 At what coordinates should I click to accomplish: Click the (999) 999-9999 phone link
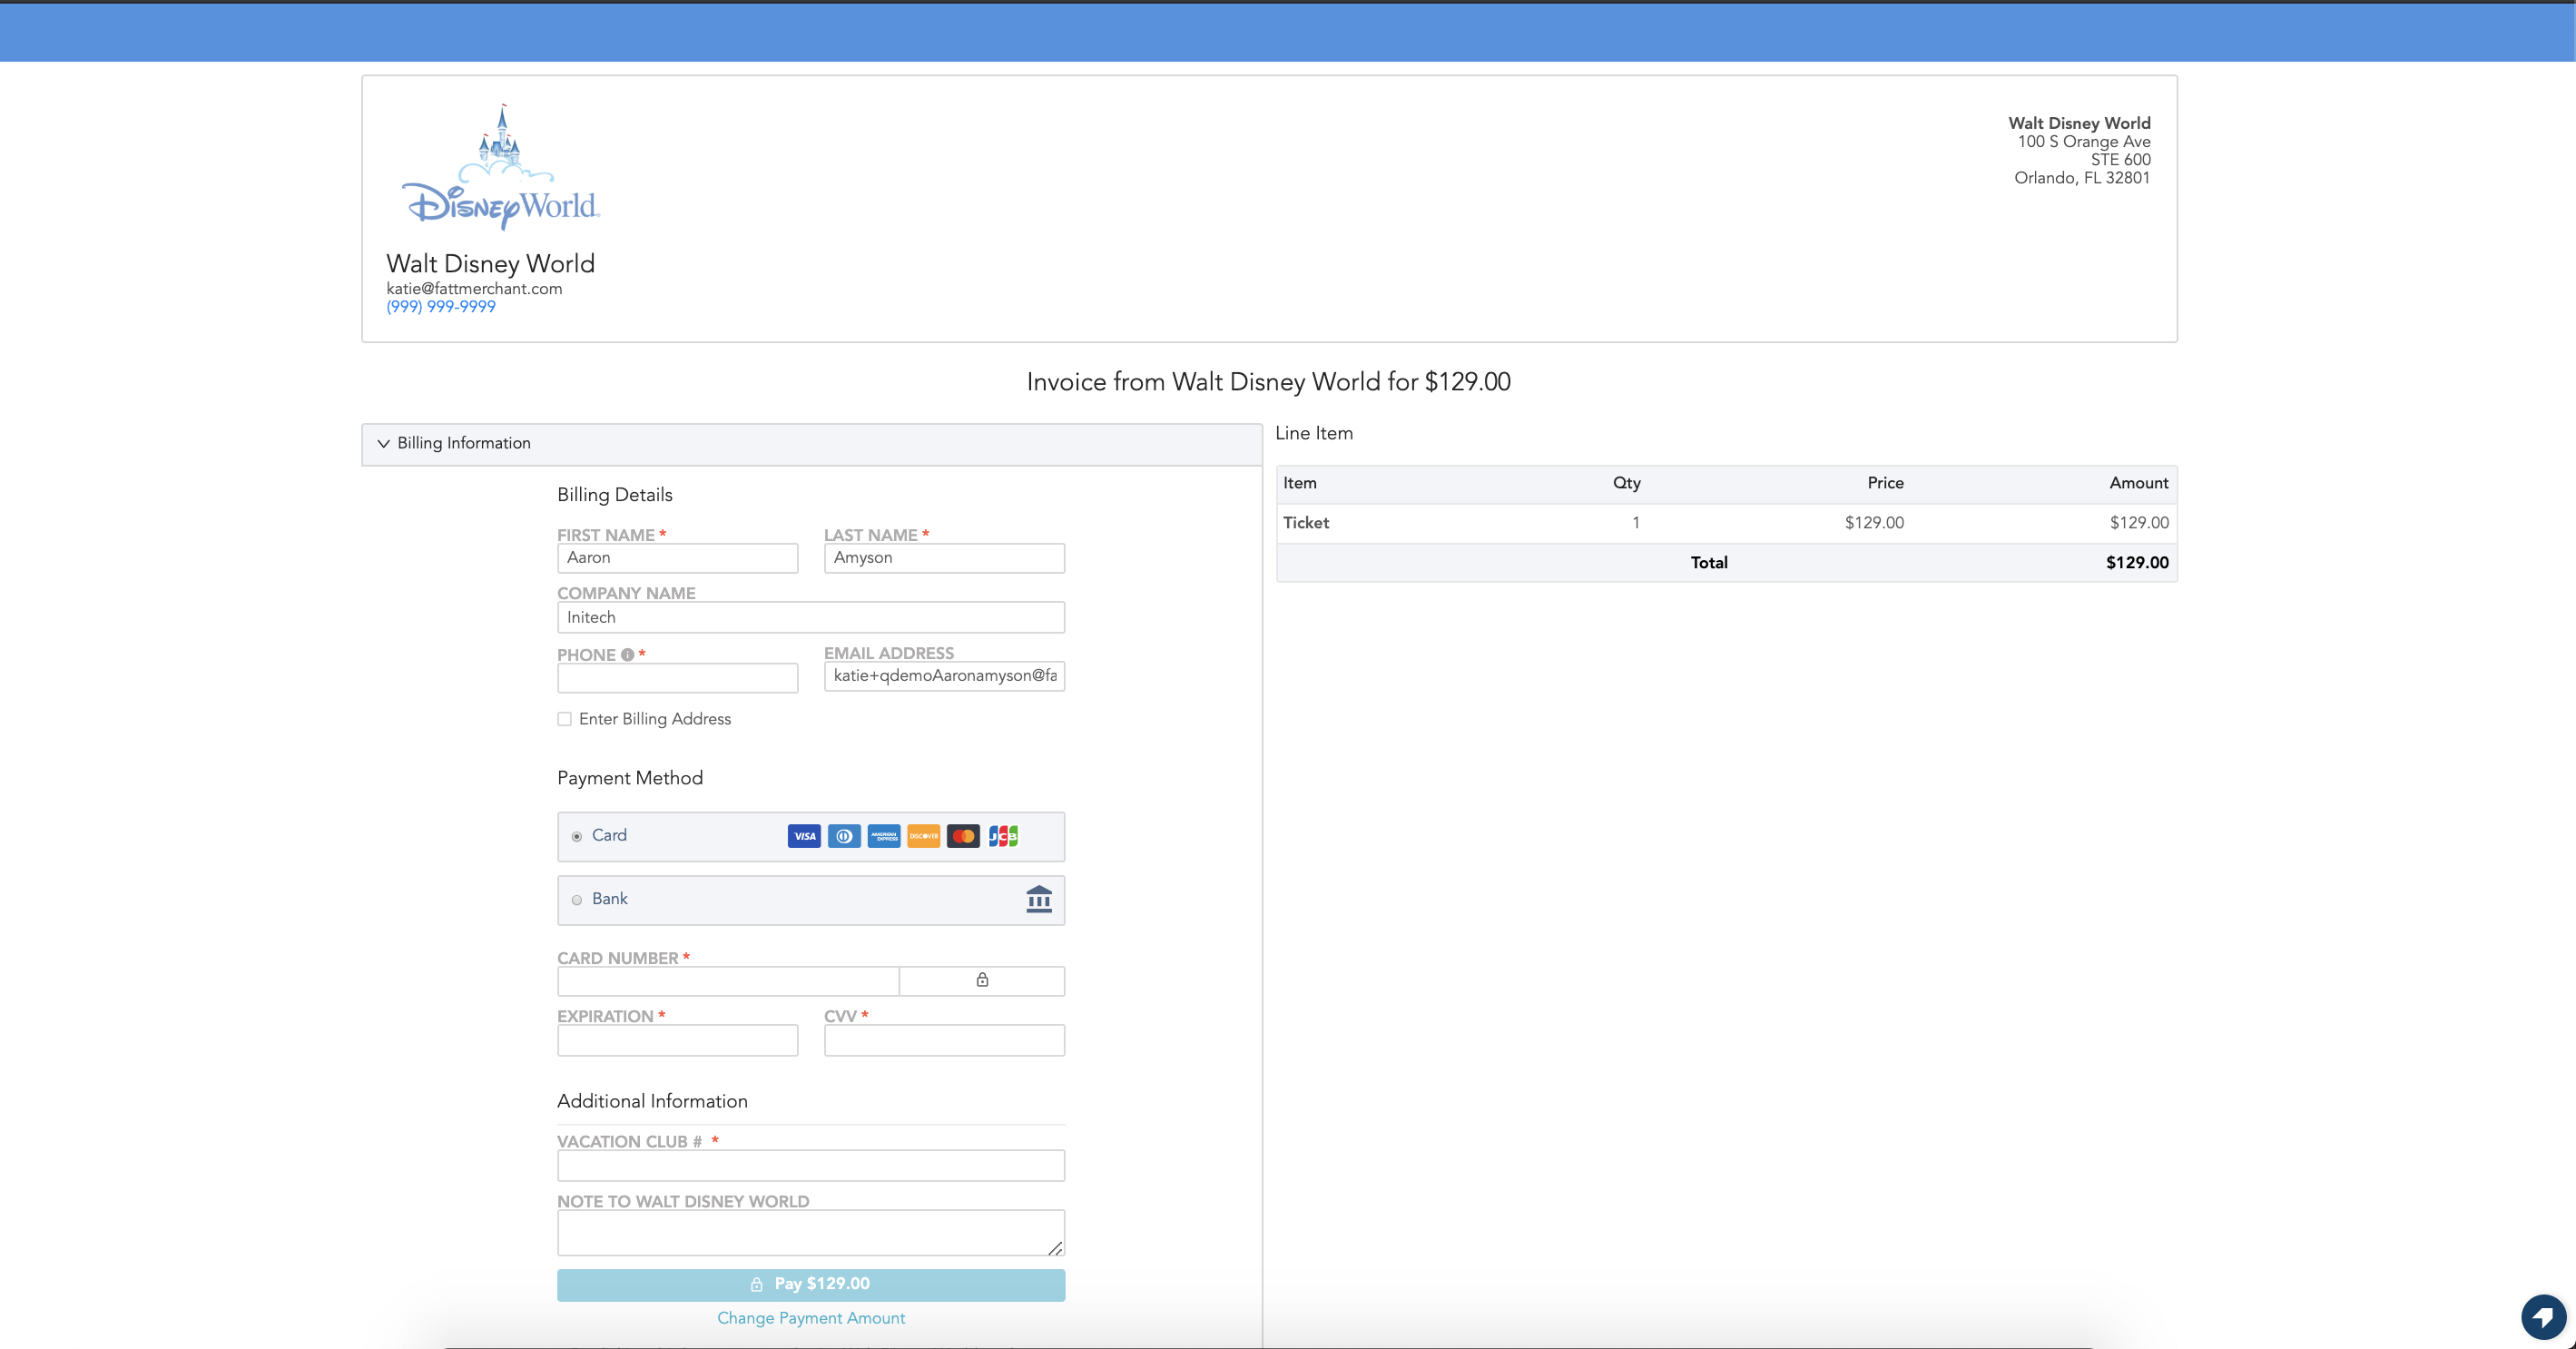coord(441,307)
